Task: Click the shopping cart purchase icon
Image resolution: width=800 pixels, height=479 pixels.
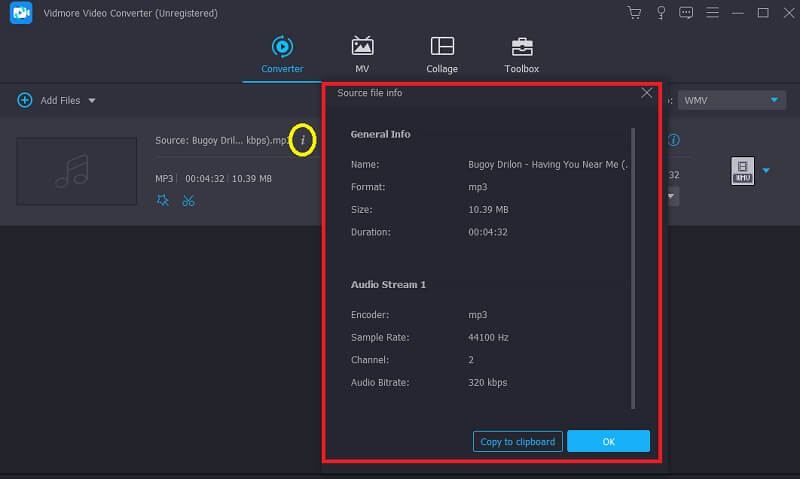Action: click(x=634, y=13)
